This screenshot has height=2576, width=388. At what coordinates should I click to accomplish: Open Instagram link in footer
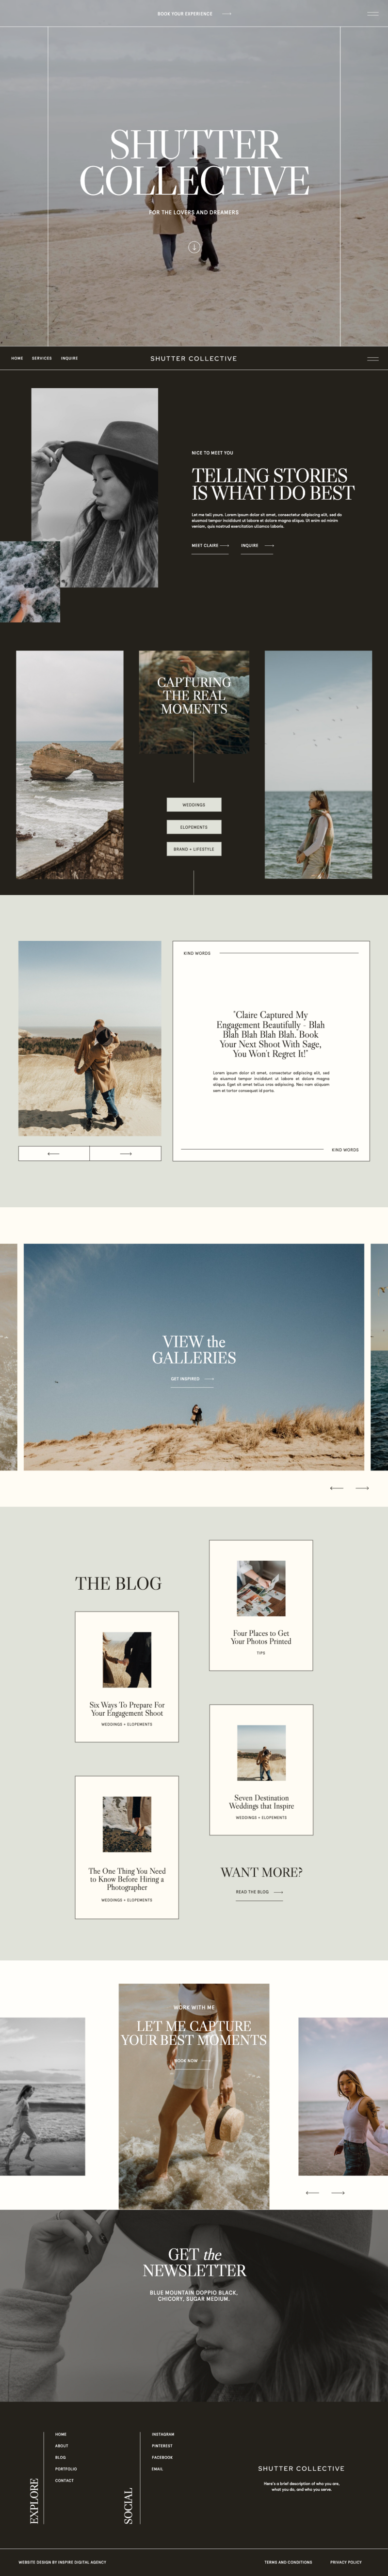(163, 2434)
